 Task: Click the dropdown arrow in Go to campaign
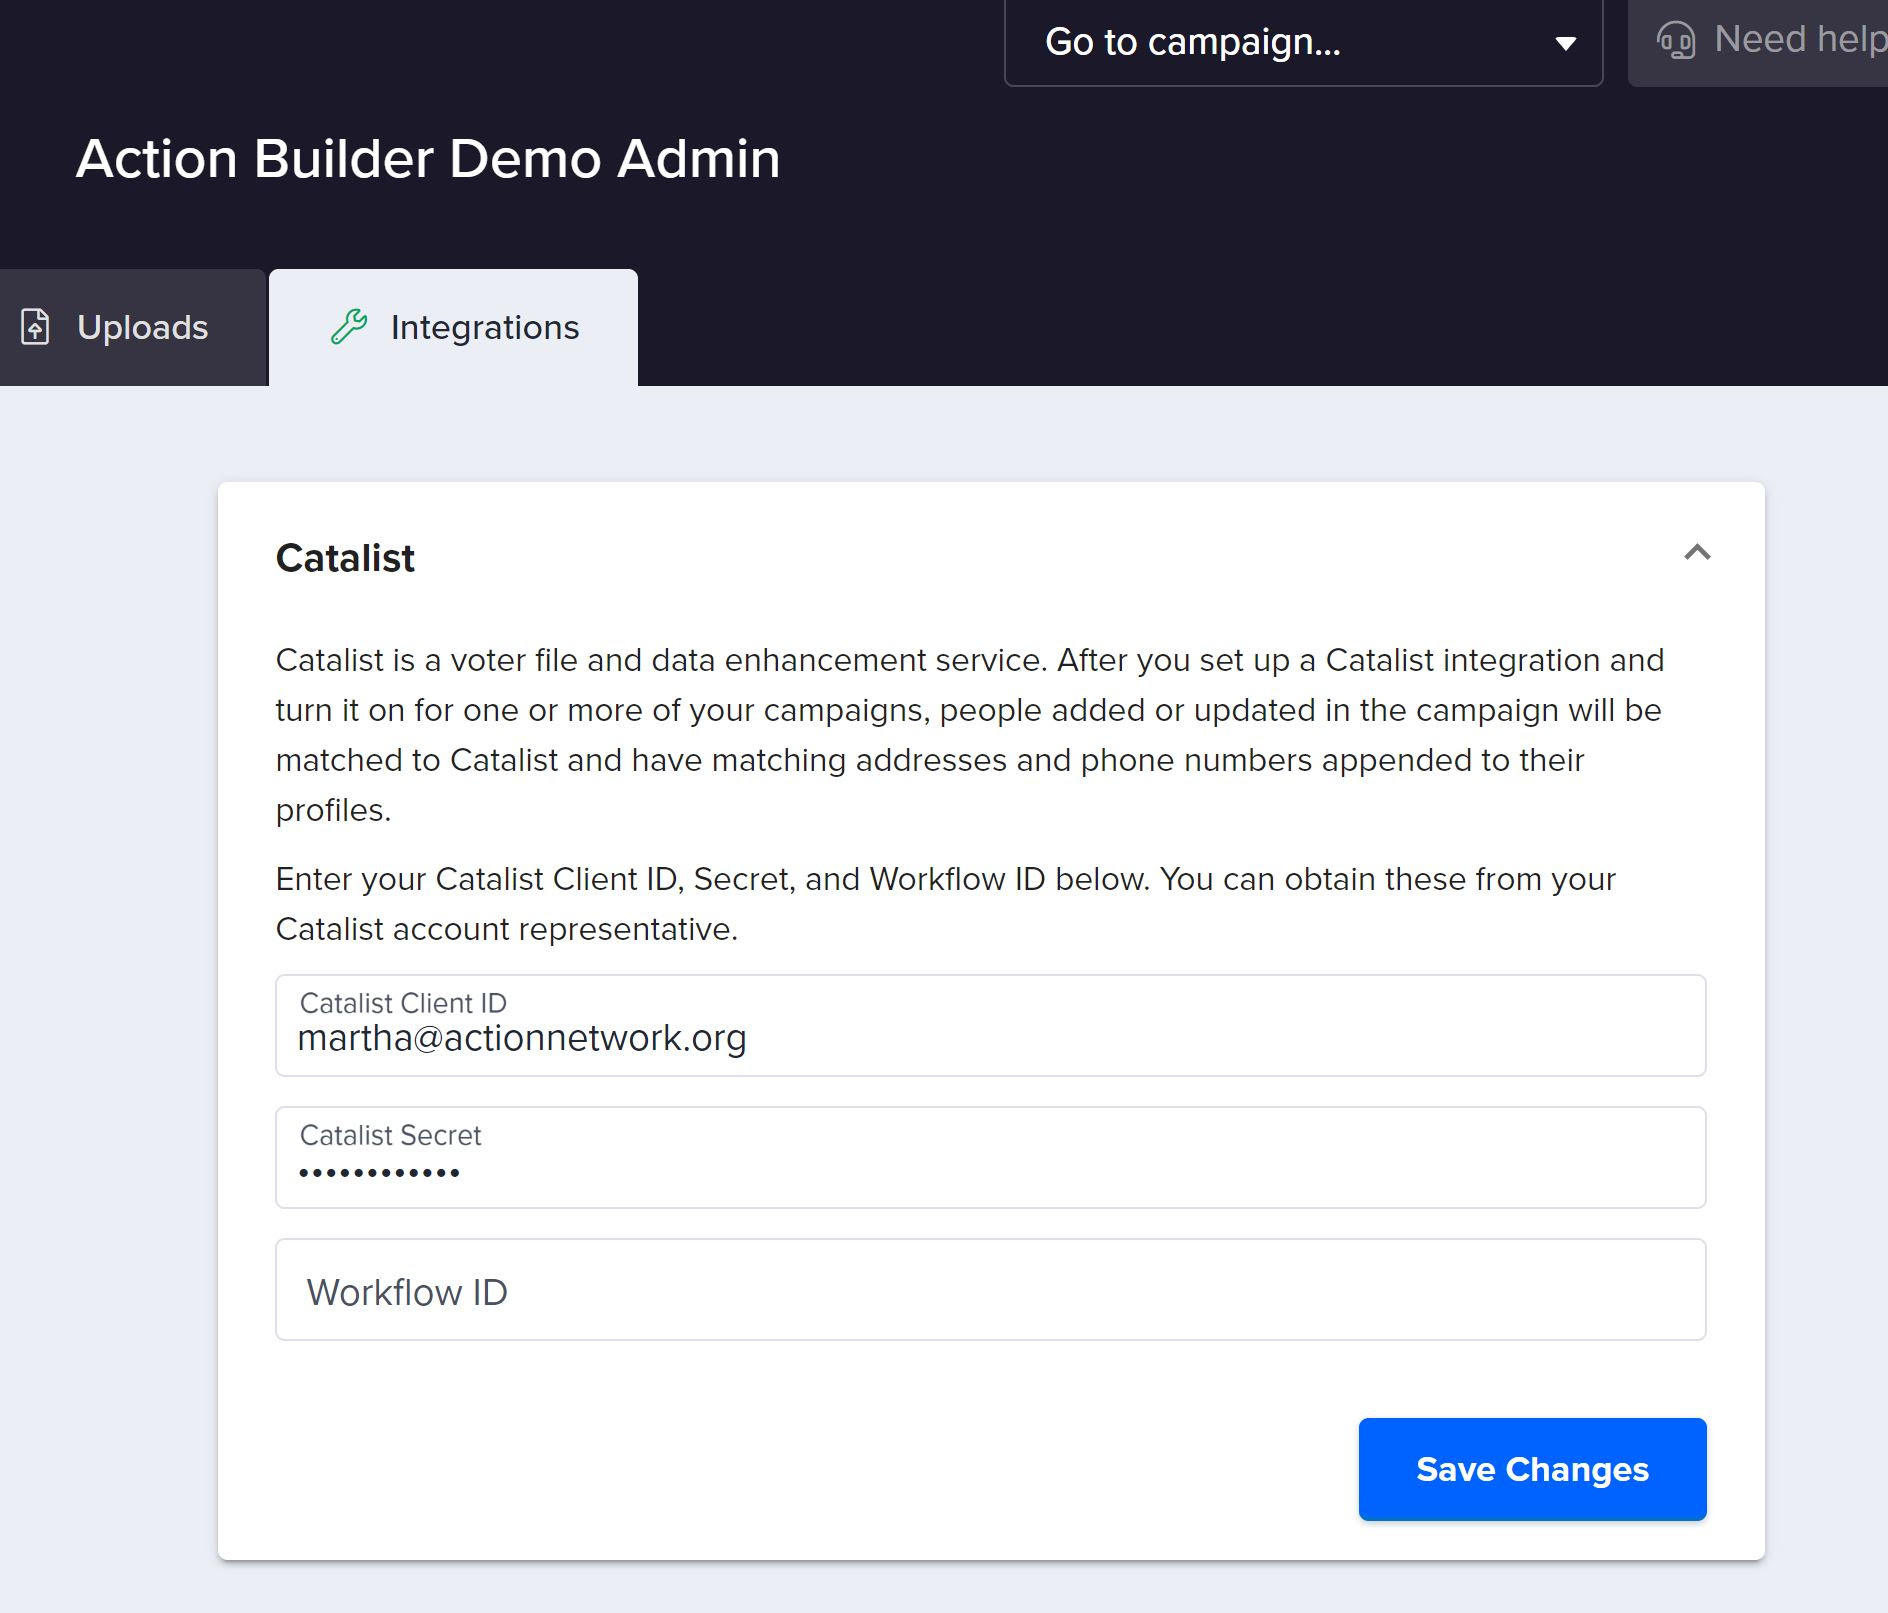[1563, 45]
